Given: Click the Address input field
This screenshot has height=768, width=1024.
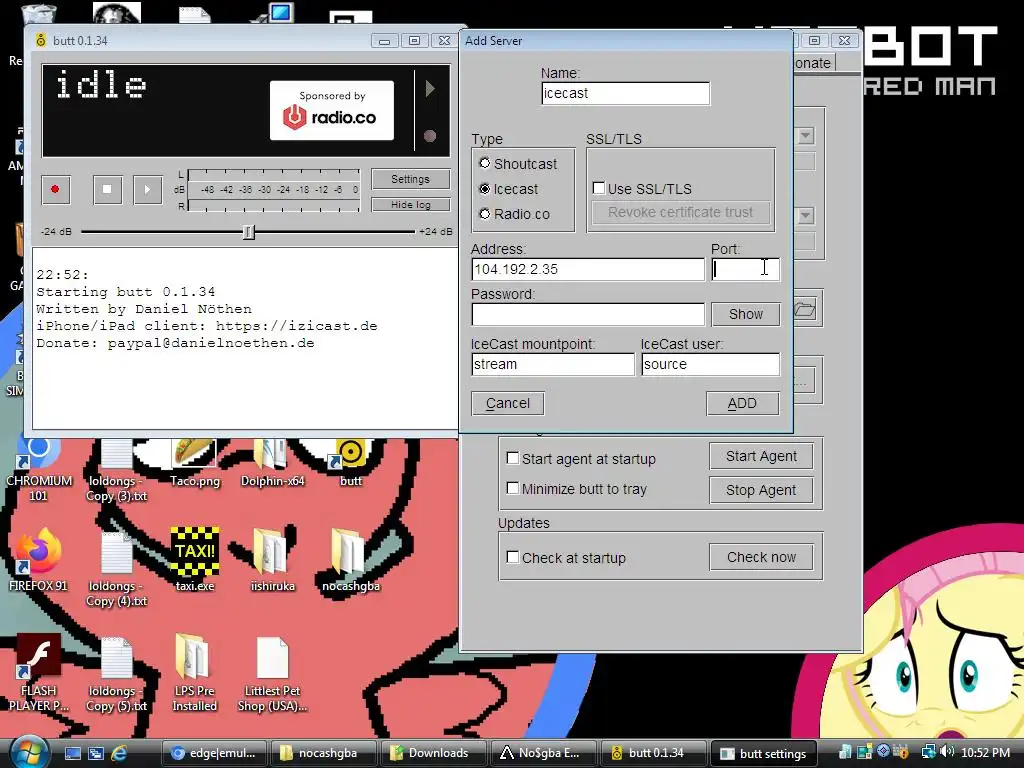Looking at the screenshot, I should pos(588,269).
